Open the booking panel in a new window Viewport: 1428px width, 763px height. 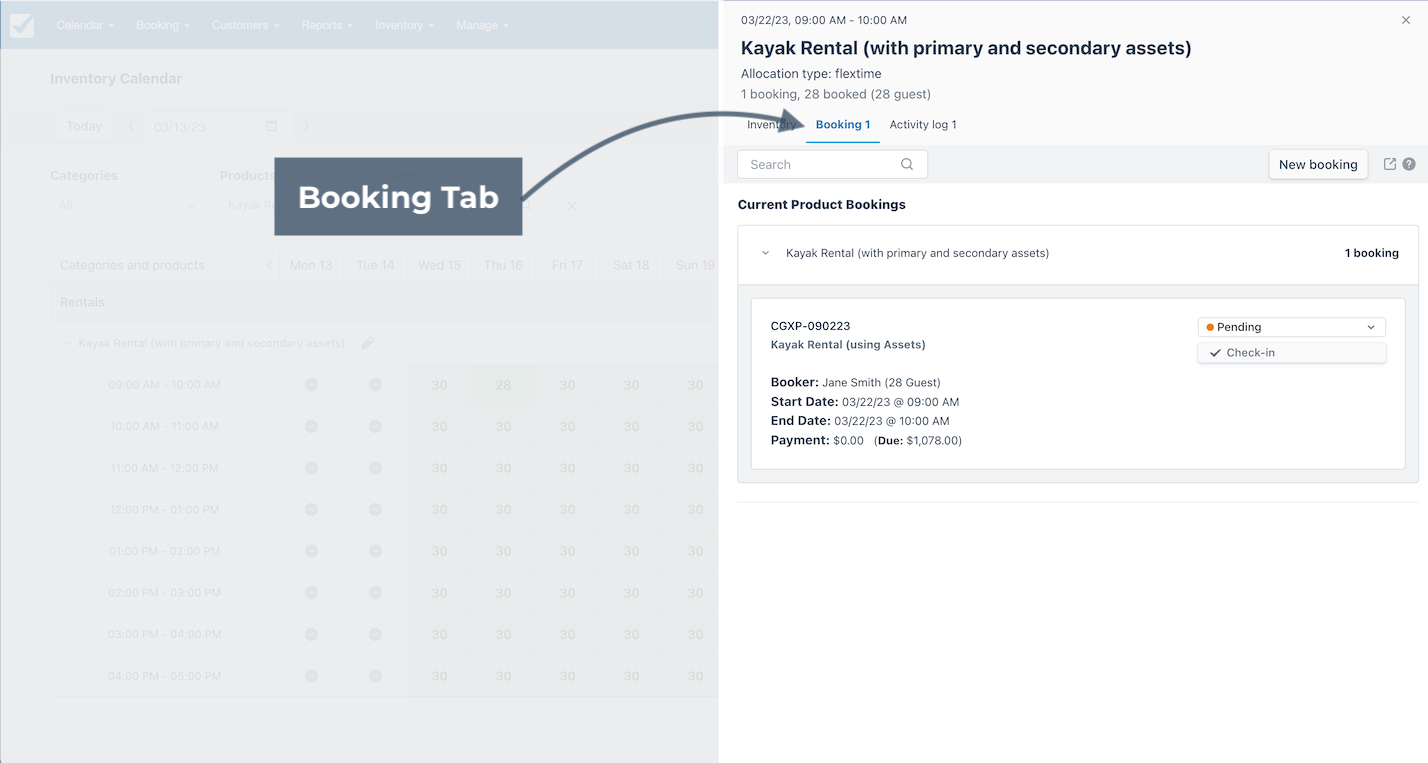click(1389, 164)
